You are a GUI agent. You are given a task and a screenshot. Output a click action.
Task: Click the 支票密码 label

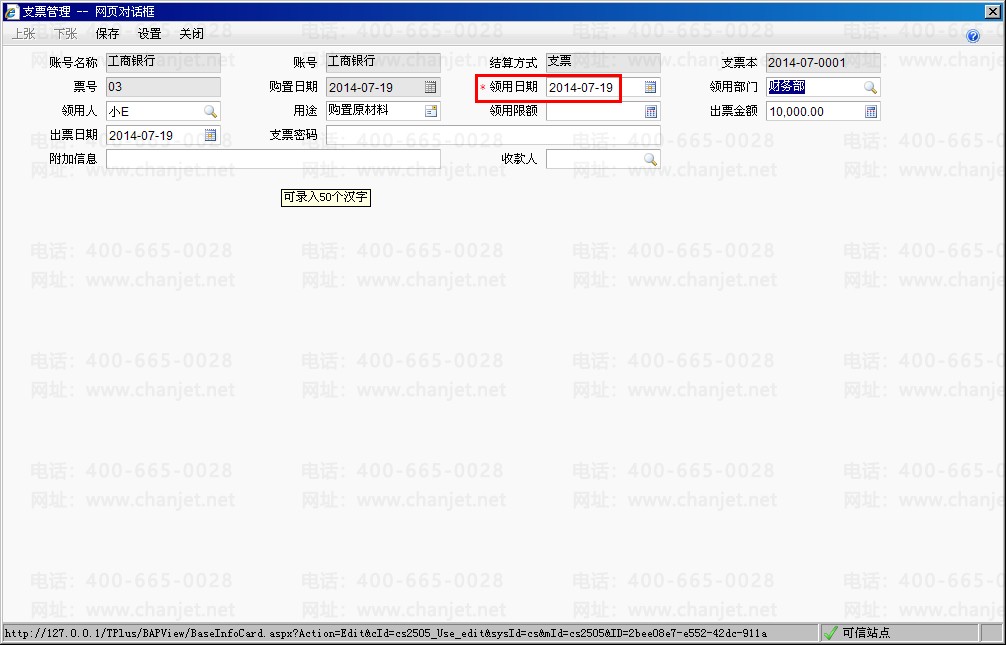click(x=293, y=135)
